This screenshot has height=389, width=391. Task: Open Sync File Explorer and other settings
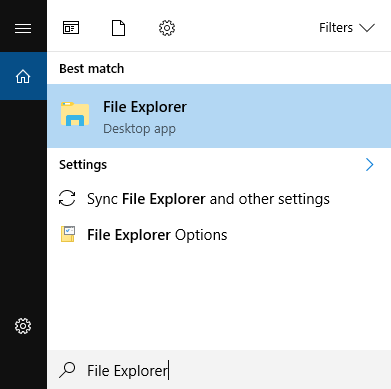pyautogui.click(x=219, y=199)
